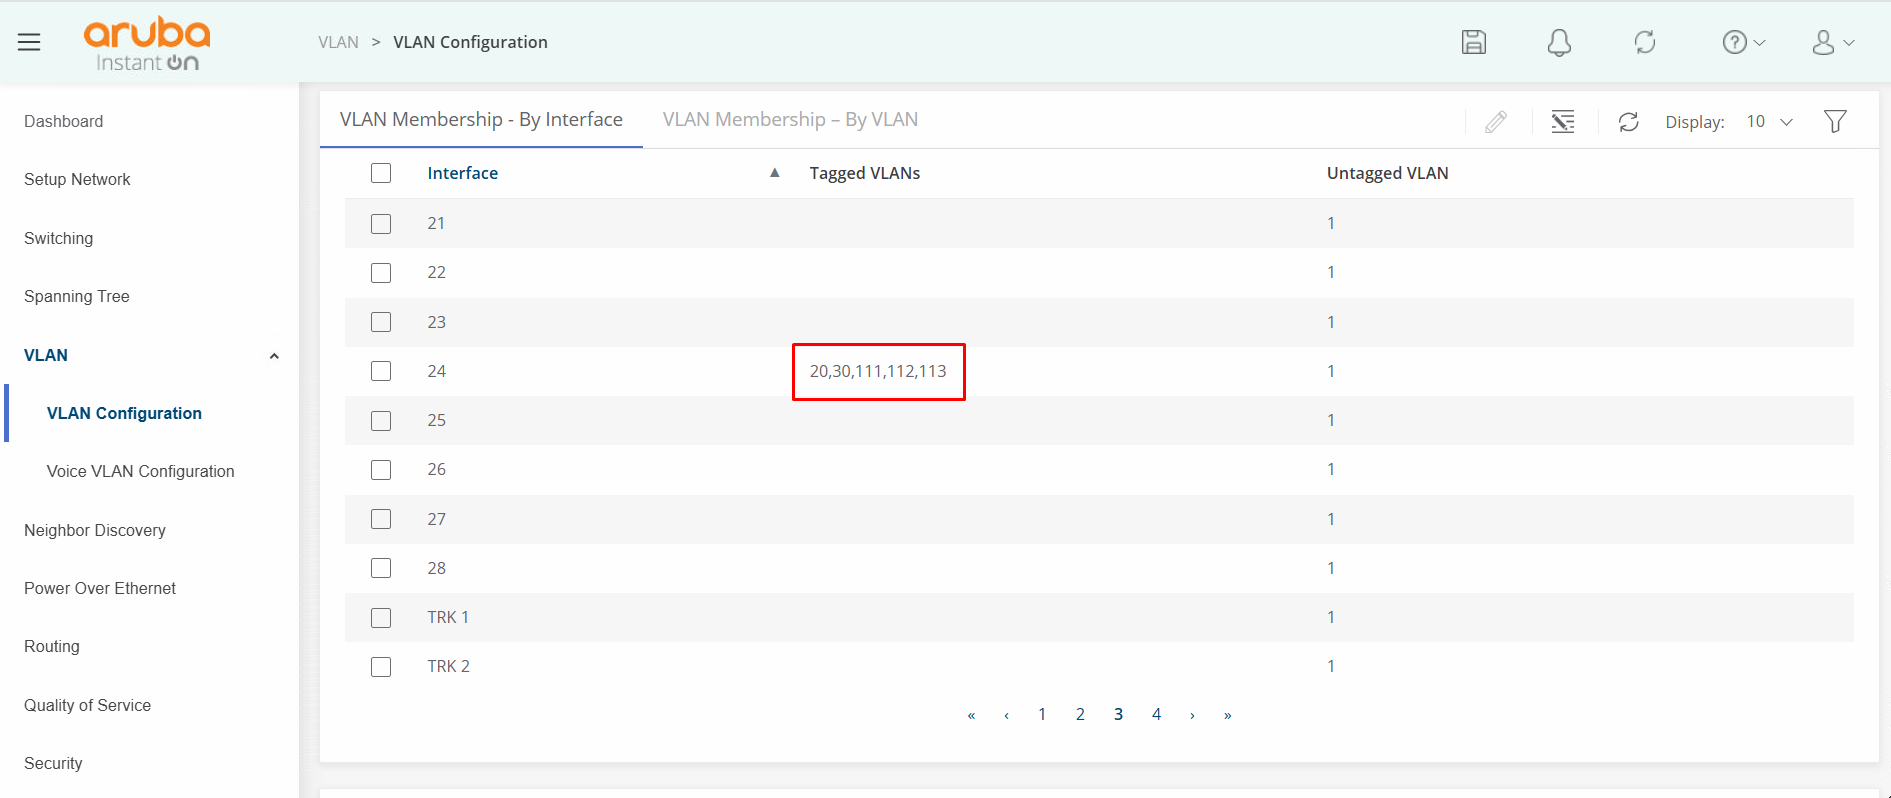Click the edit pencil icon in table toolbar
The image size is (1891, 798).
click(1495, 122)
